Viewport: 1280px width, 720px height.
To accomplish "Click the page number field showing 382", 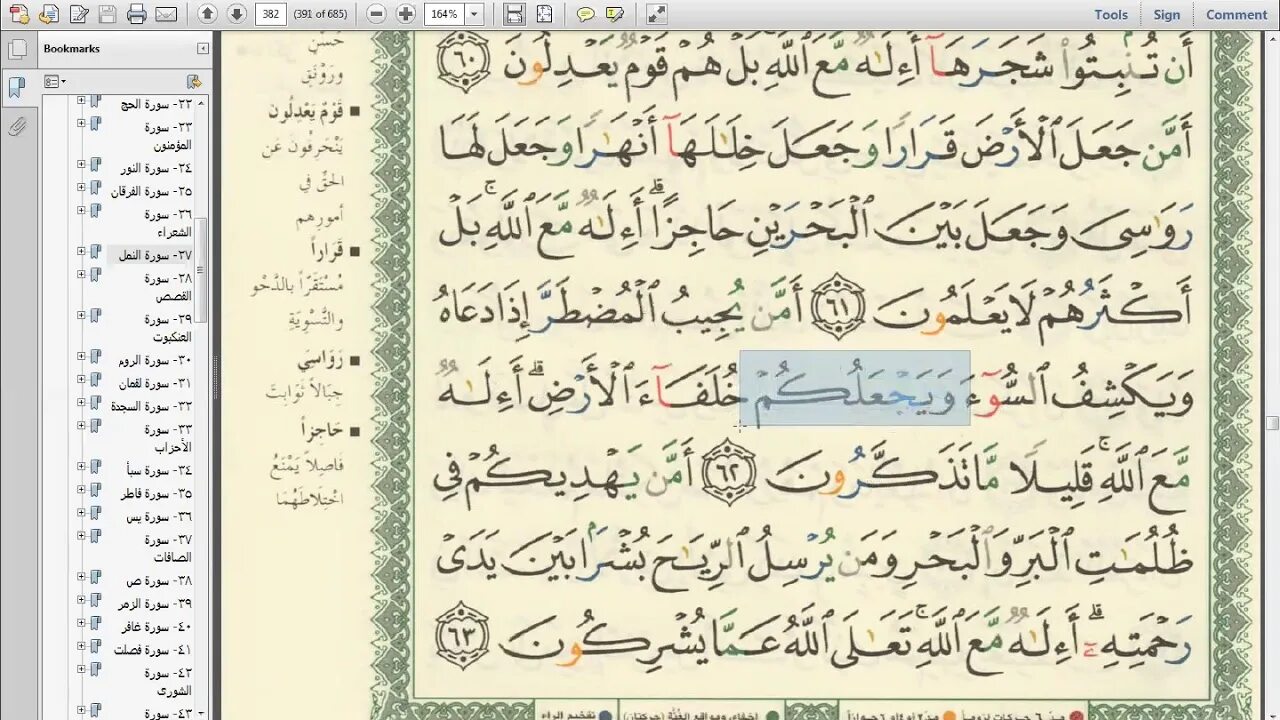I will [270, 14].
